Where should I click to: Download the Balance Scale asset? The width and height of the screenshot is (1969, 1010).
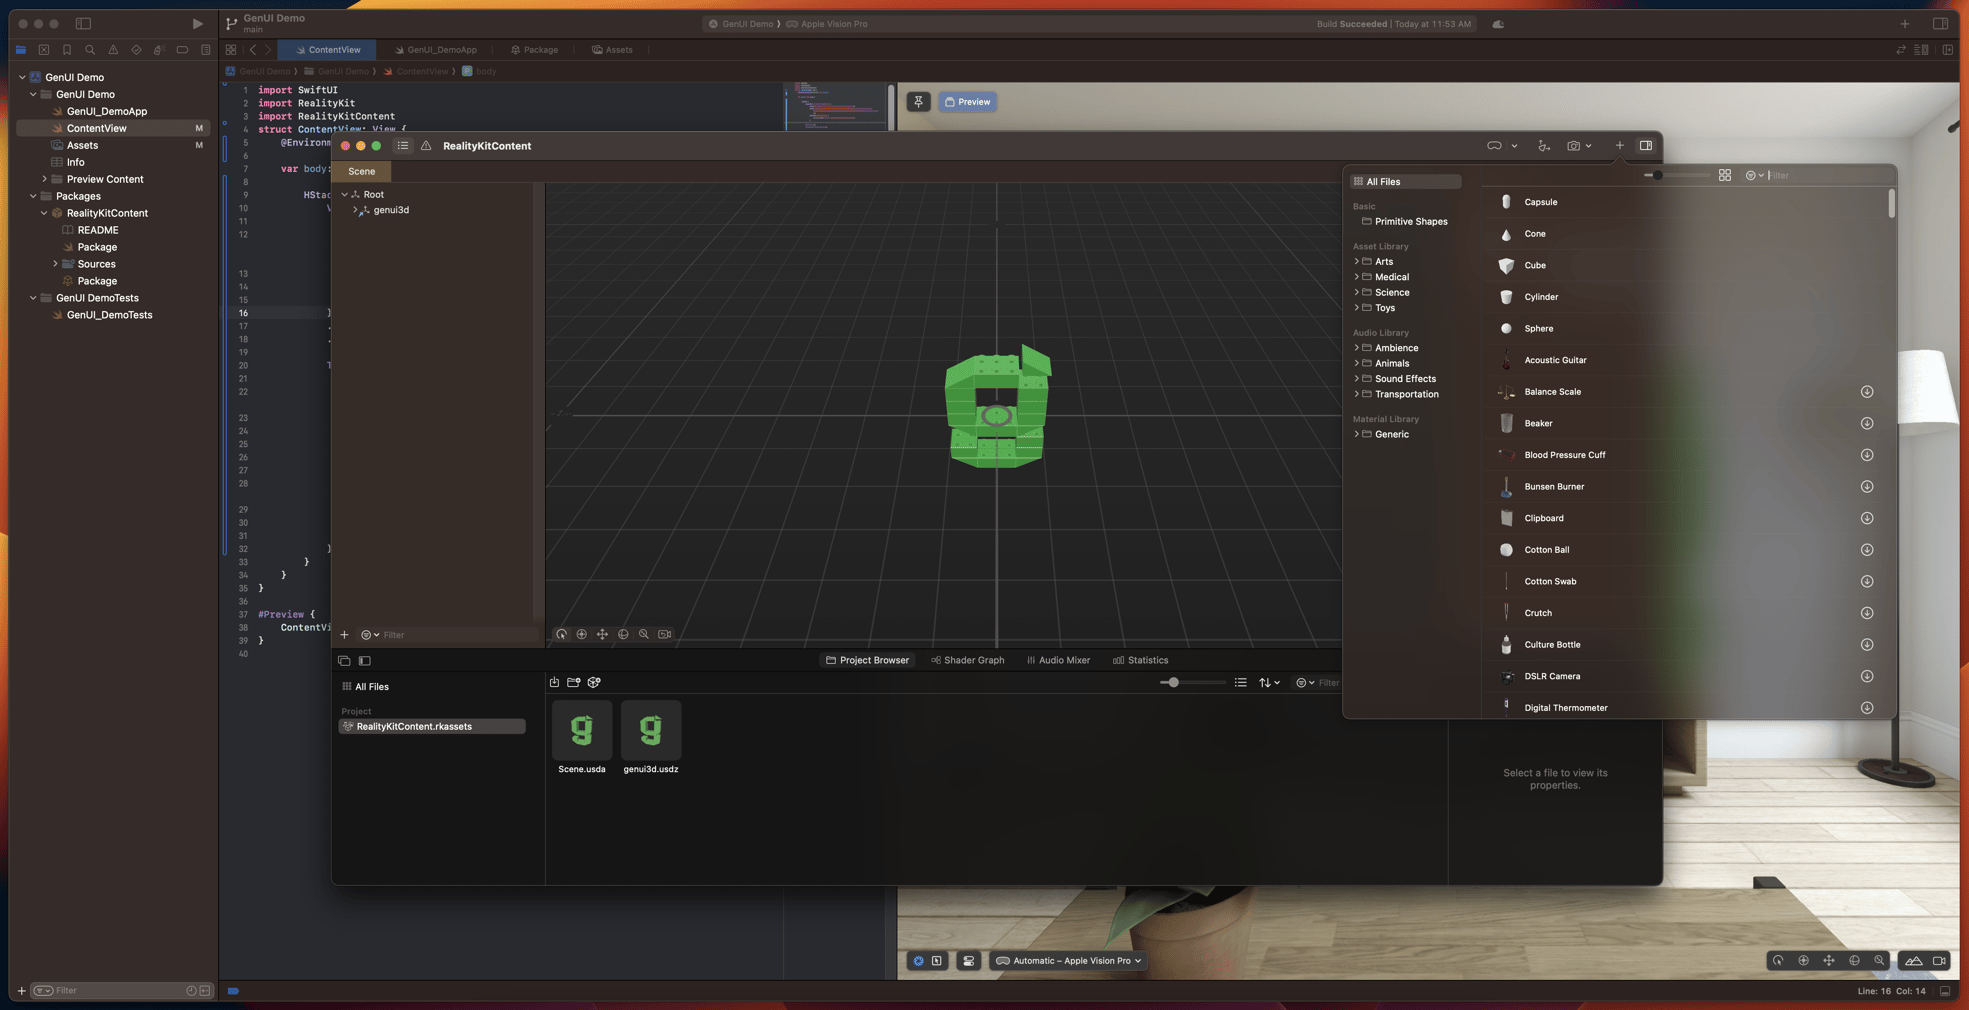pos(1866,392)
